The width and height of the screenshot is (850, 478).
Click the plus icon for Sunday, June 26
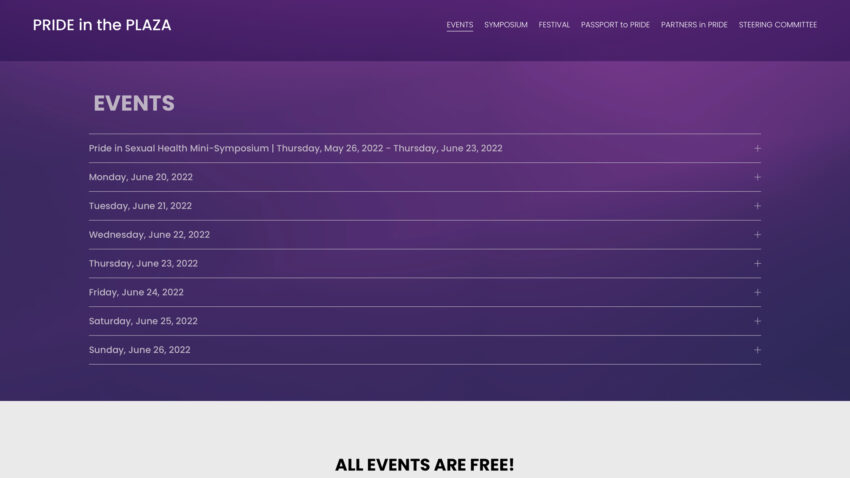[x=757, y=350]
